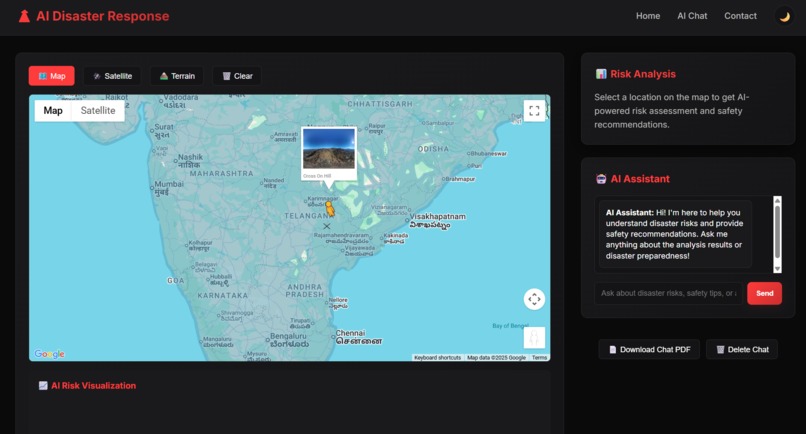Focus the disaster risks question input
This screenshot has width=806, height=434.
pyautogui.click(x=668, y=293)
